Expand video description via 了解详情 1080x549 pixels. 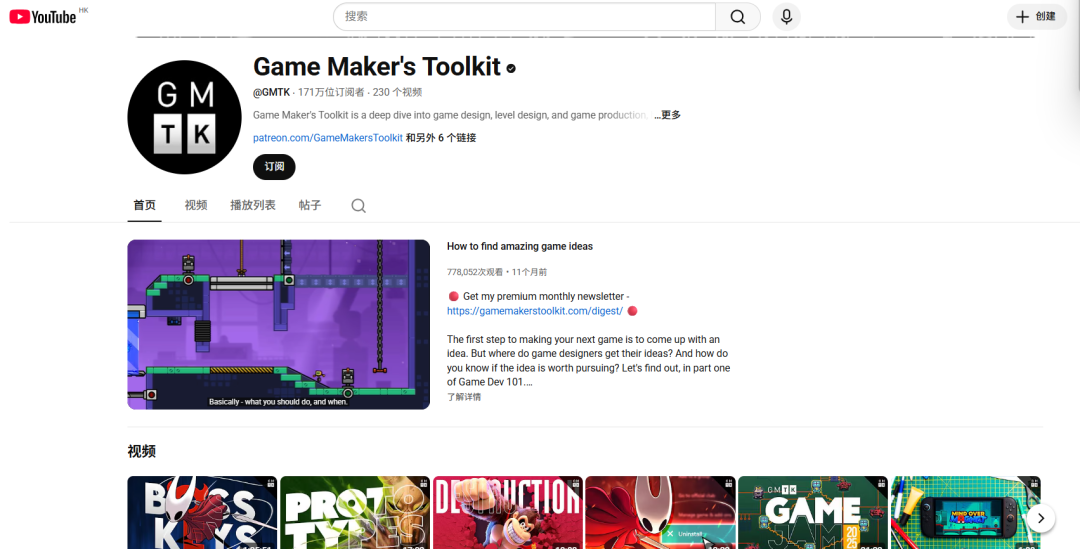tap(464, 397)
